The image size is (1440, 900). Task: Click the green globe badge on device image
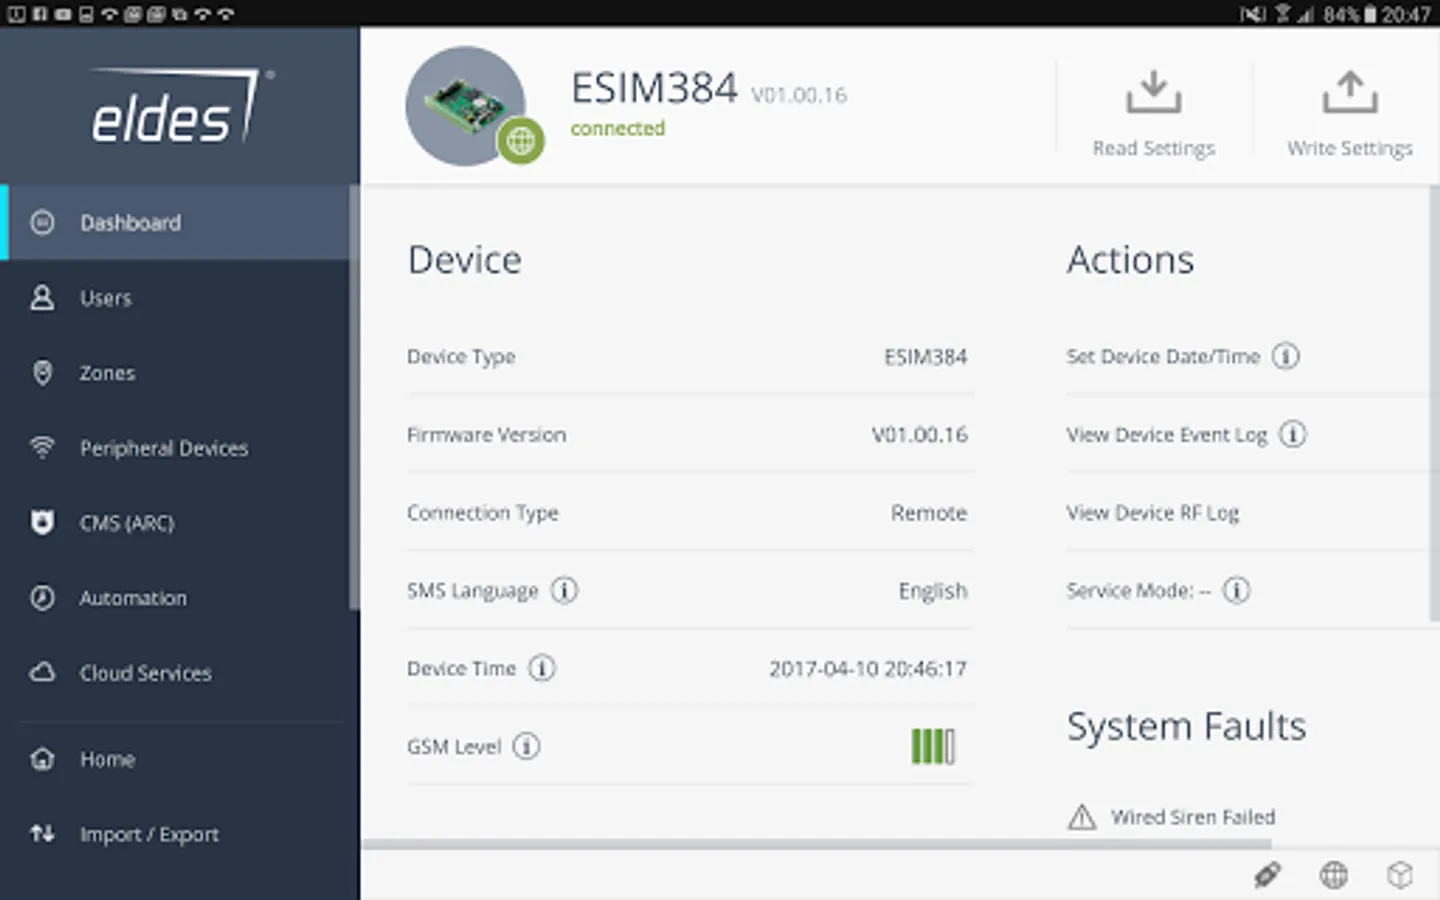coord(521,141)
